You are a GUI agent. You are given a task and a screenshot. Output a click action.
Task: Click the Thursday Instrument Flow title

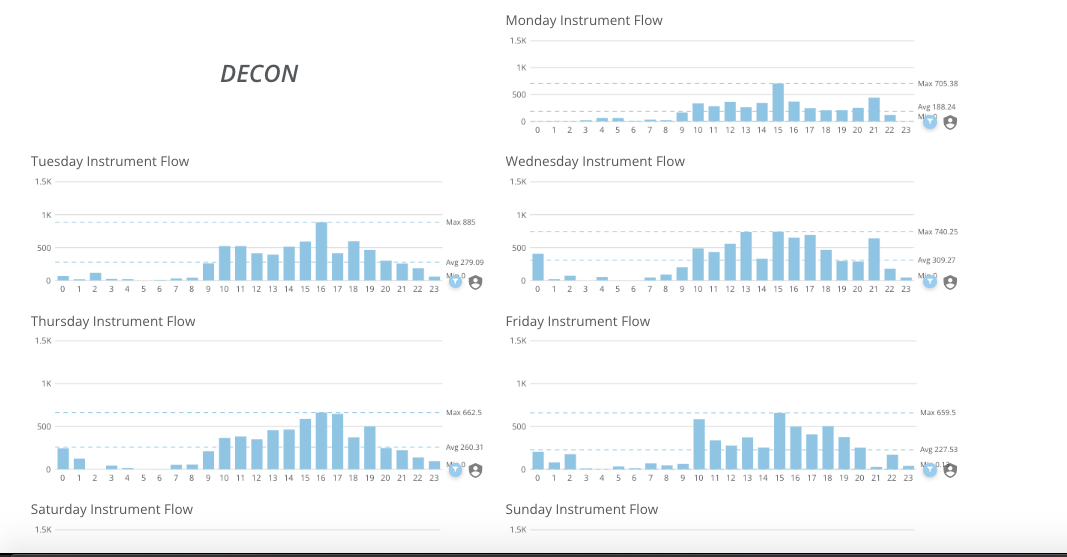click(x=113, y=321)
